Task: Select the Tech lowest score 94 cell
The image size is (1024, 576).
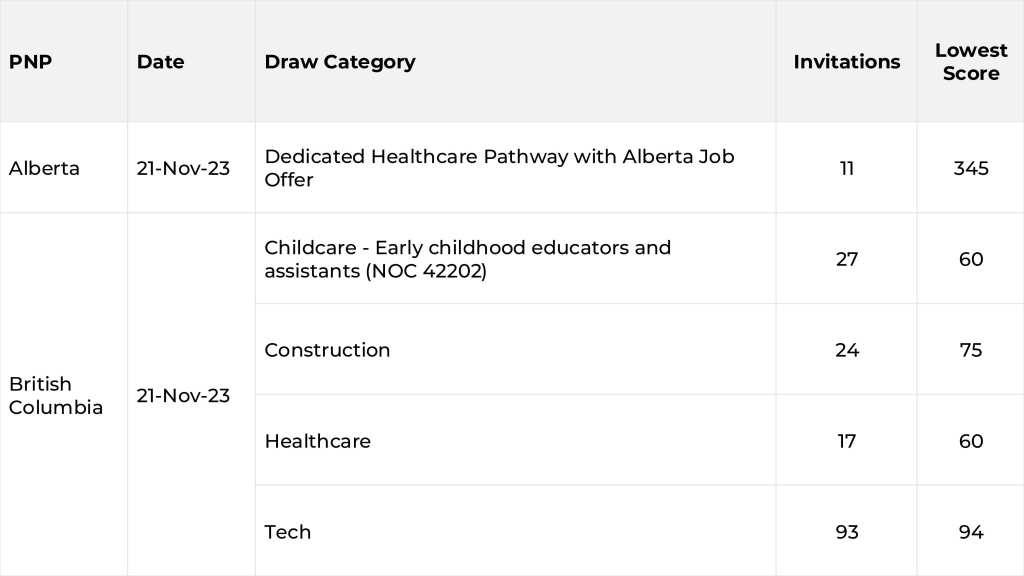Action: (x=970, y=532)
